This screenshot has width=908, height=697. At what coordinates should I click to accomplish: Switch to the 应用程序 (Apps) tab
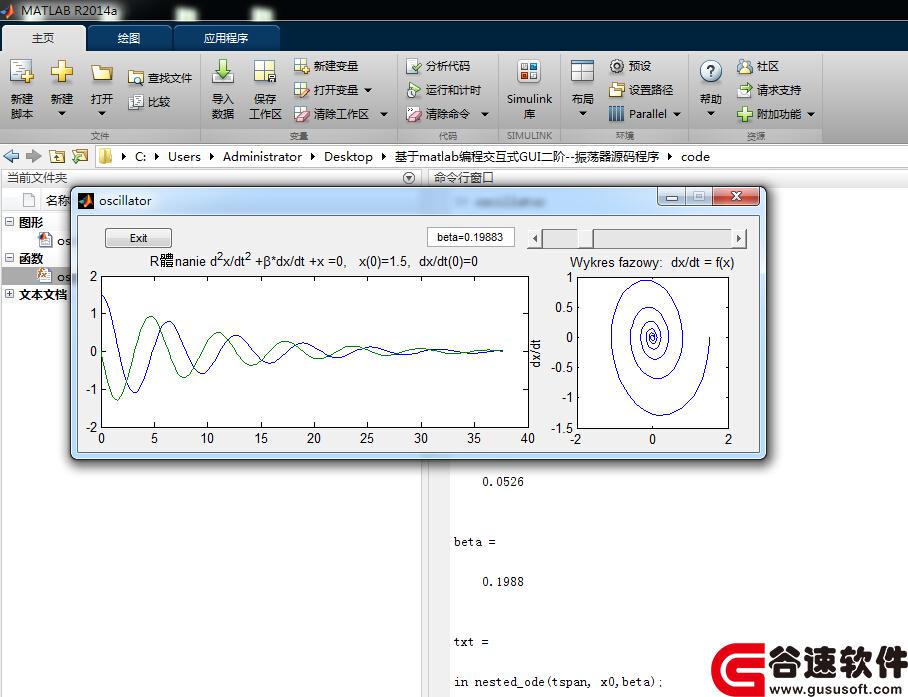(226, 38)
